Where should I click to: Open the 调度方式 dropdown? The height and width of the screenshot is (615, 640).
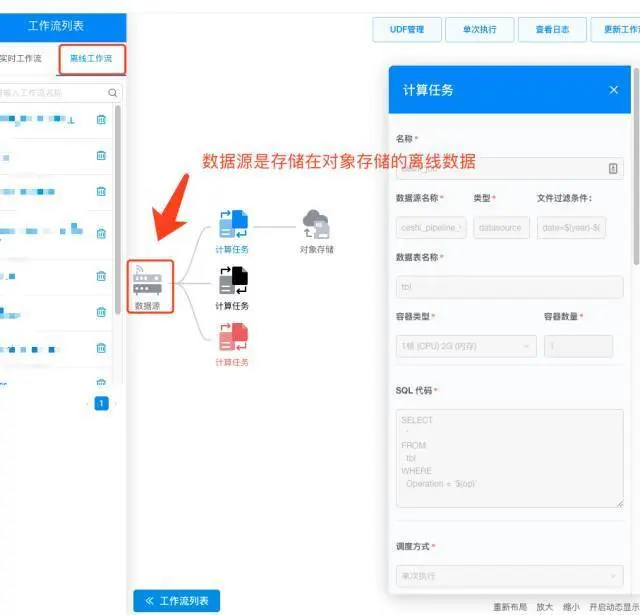point(509,576)
